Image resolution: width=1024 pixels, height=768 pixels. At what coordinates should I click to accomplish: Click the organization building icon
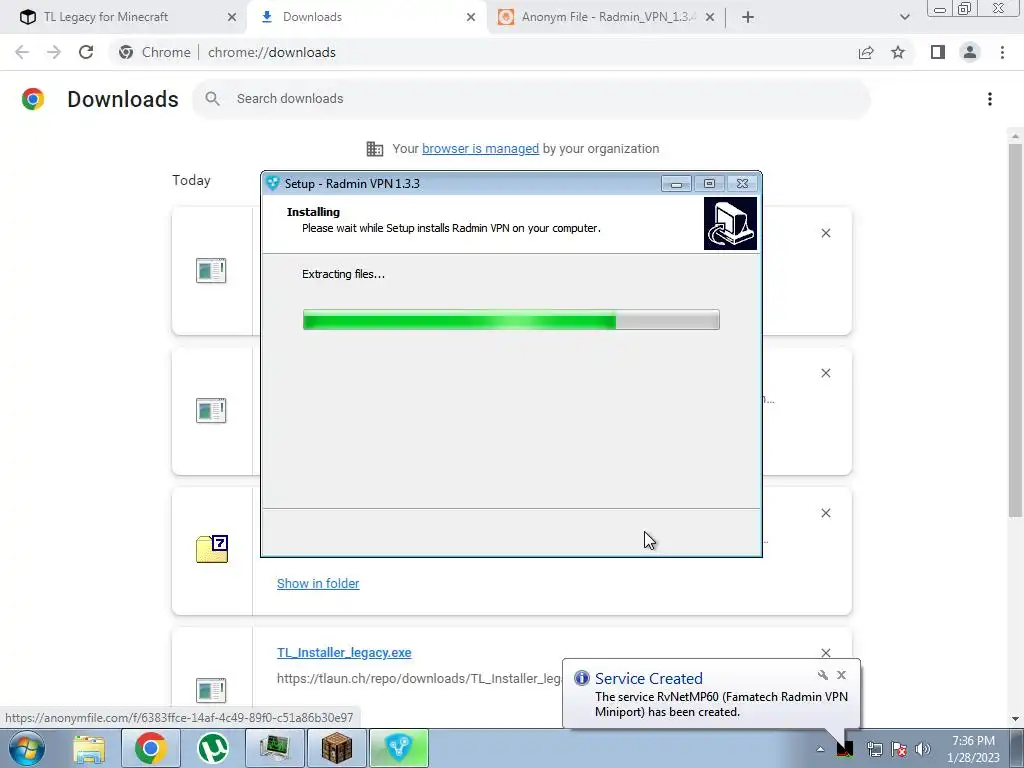point(375,149)
